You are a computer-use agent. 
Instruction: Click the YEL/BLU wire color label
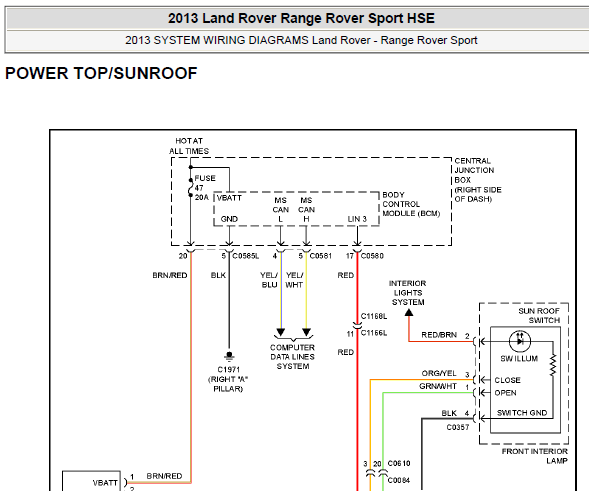(x=269, y=280)
